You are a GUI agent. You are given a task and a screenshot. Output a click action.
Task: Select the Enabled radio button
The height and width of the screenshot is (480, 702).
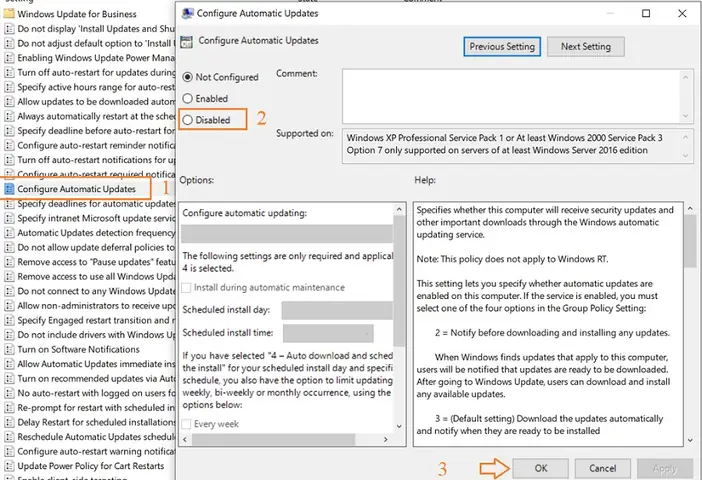pyautogui.click(x=188, y=99)
